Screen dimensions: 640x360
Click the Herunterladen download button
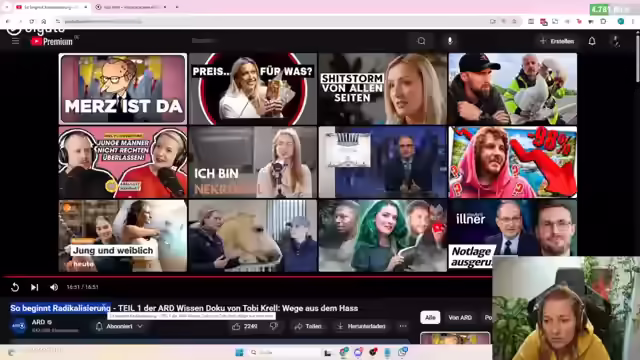pos(361,326)
